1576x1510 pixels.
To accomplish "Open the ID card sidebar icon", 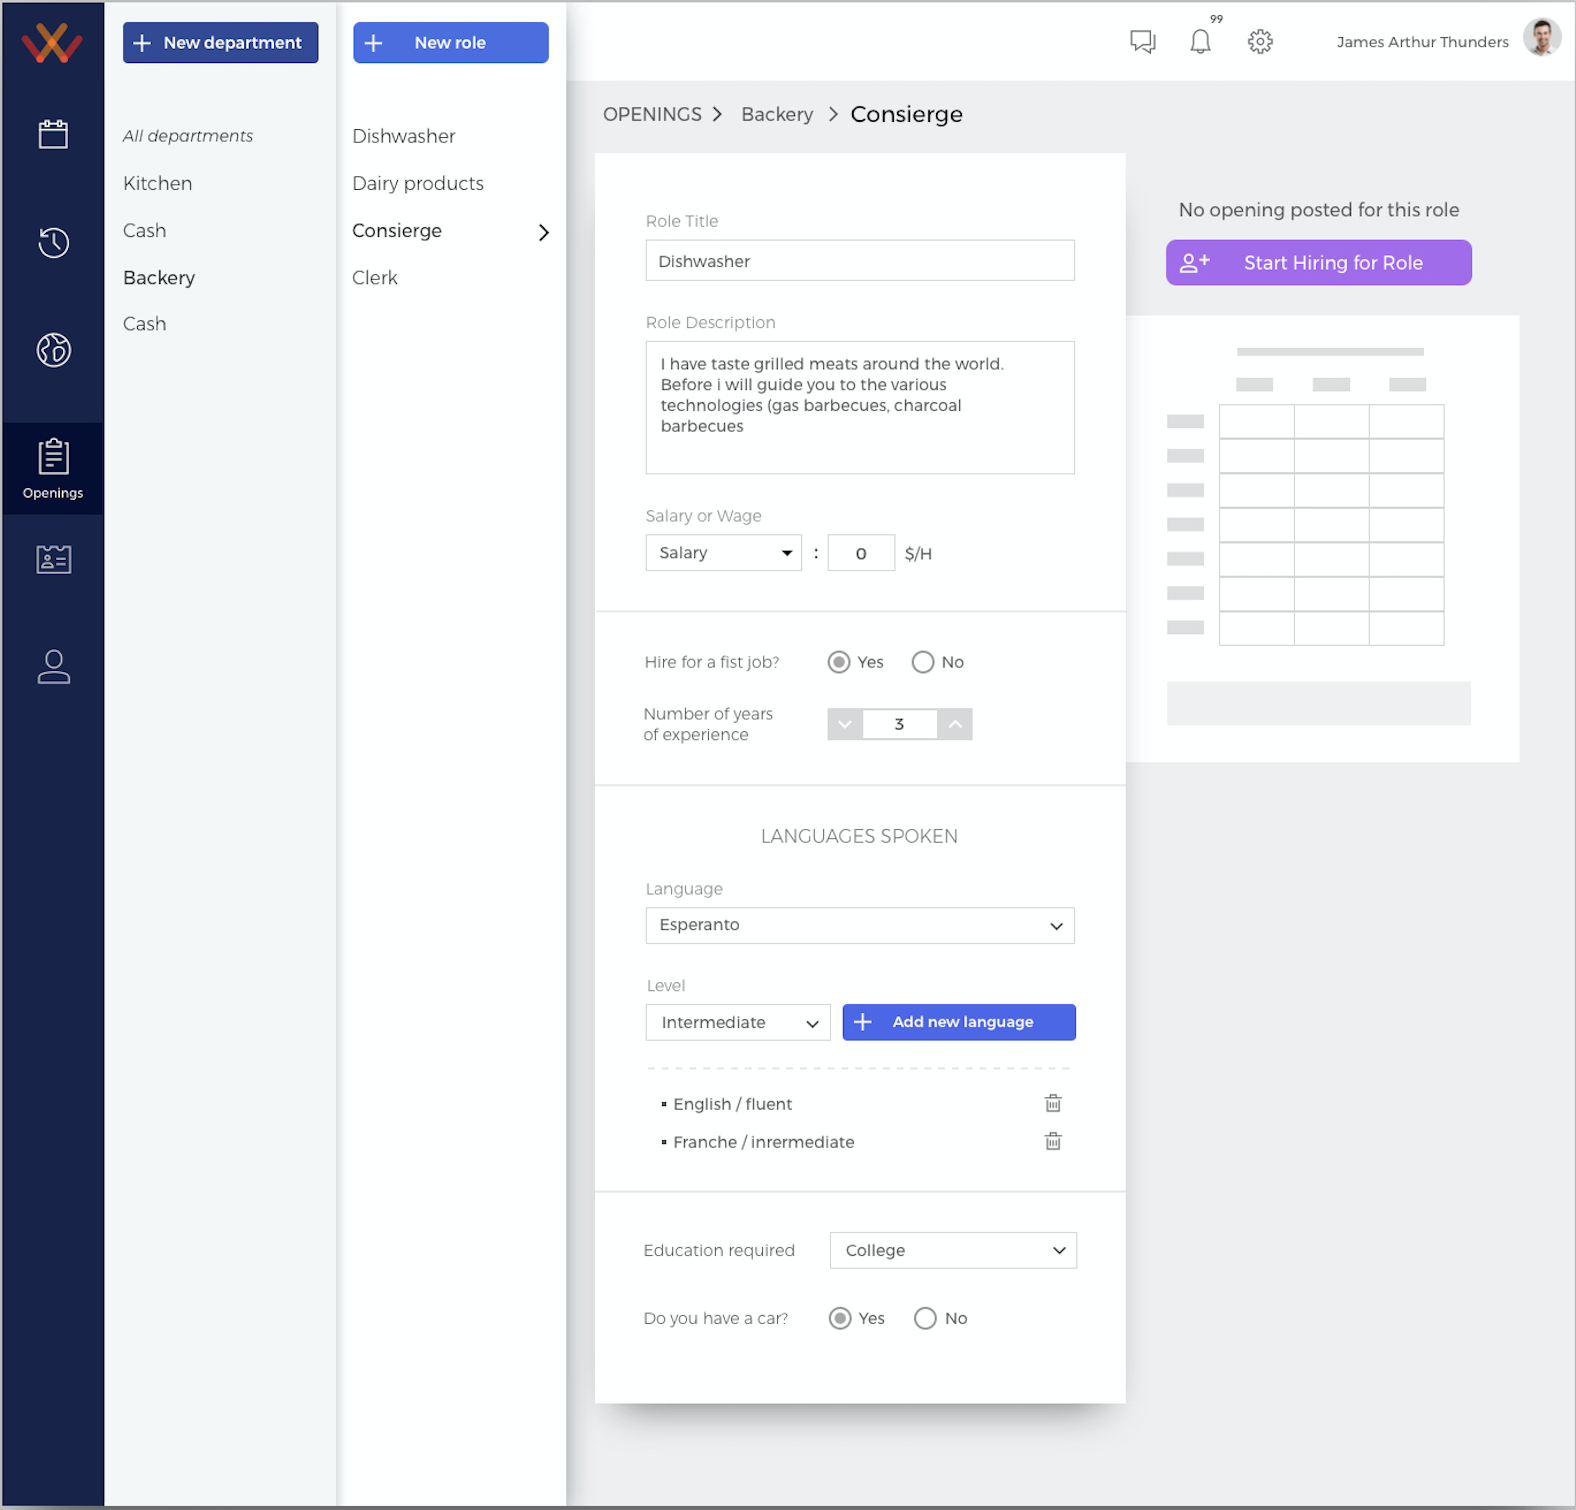I will 53,559.
